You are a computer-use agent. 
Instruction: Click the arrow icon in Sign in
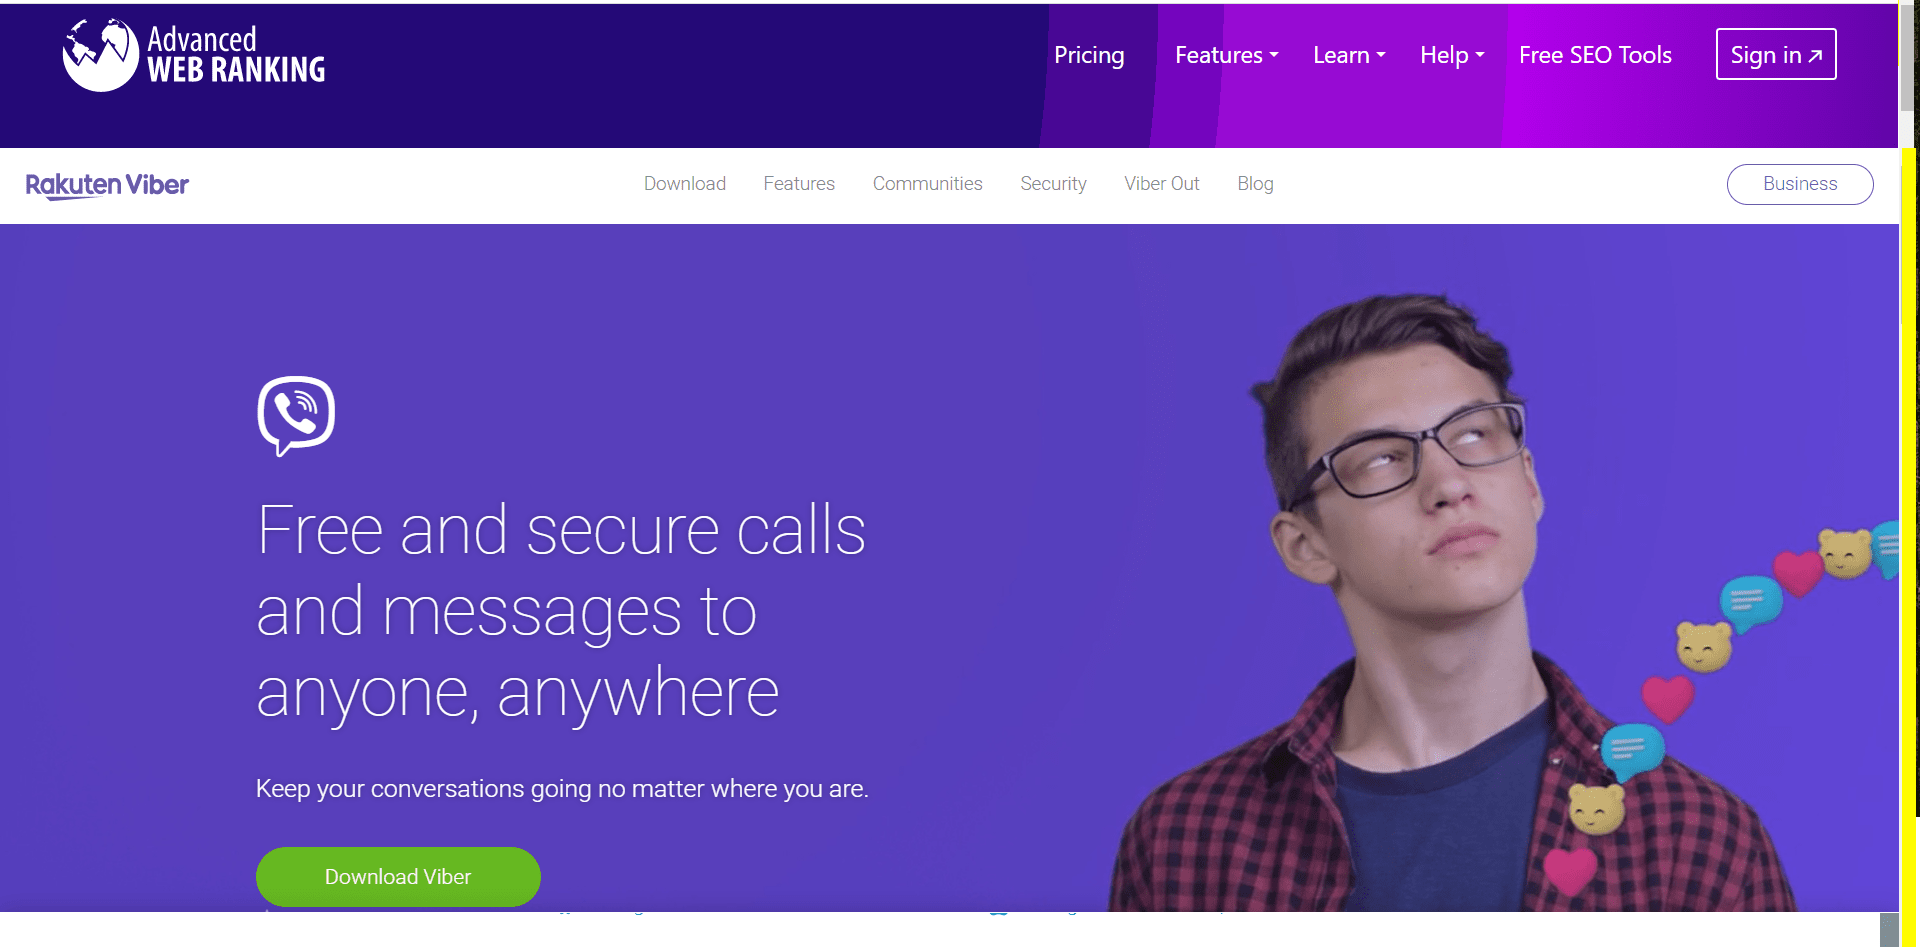(x=1815, y=56)
